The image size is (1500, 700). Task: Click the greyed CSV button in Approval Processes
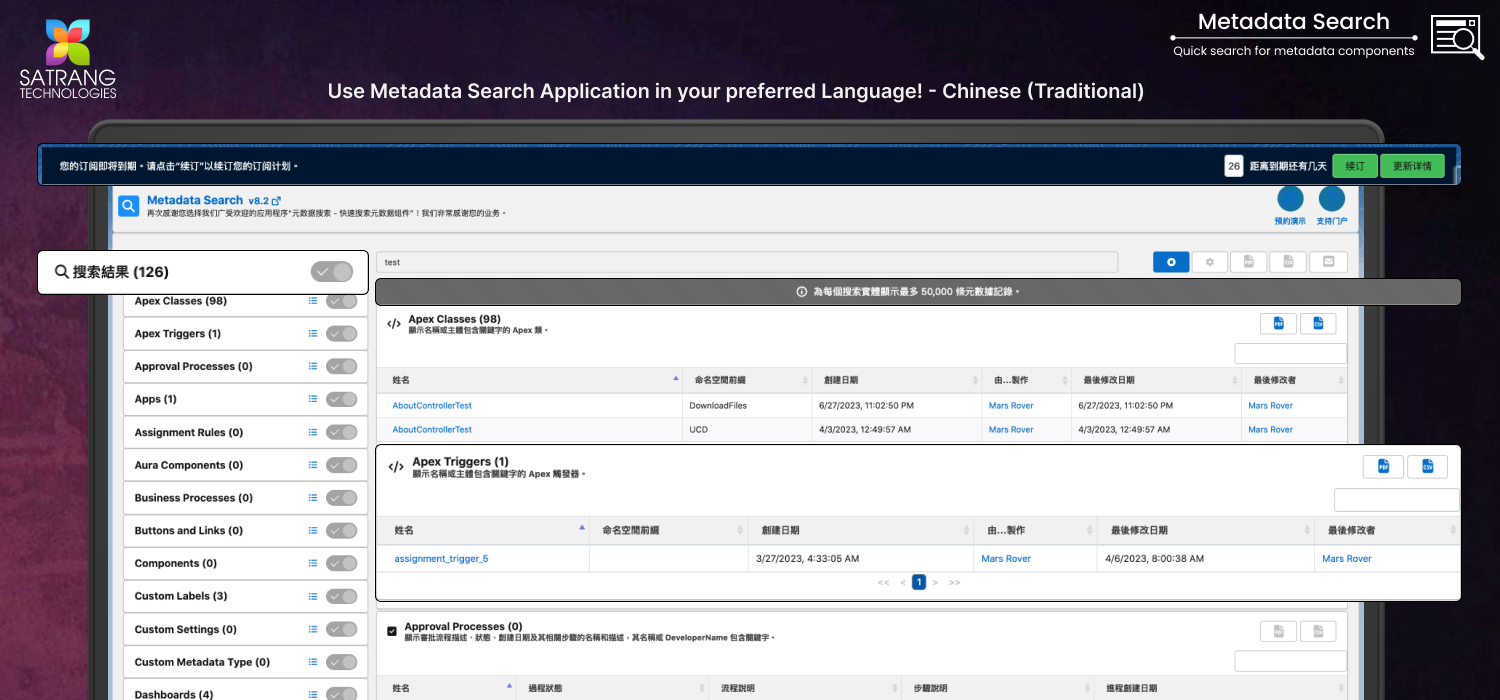click(x=1318, y=631)
